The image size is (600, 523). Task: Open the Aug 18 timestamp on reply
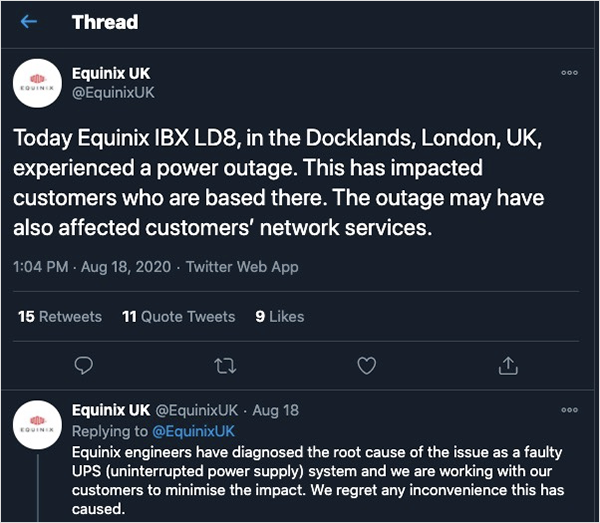(277, 411)
